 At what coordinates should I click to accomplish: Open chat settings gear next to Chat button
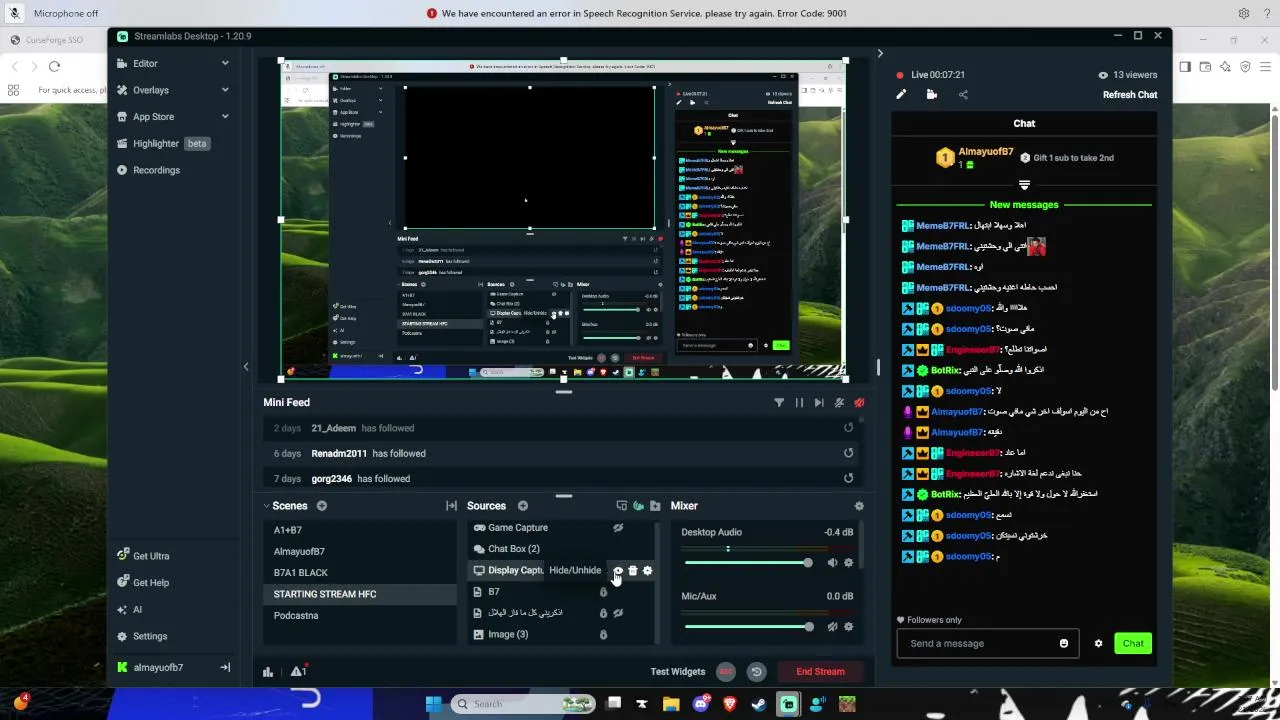1098,644
